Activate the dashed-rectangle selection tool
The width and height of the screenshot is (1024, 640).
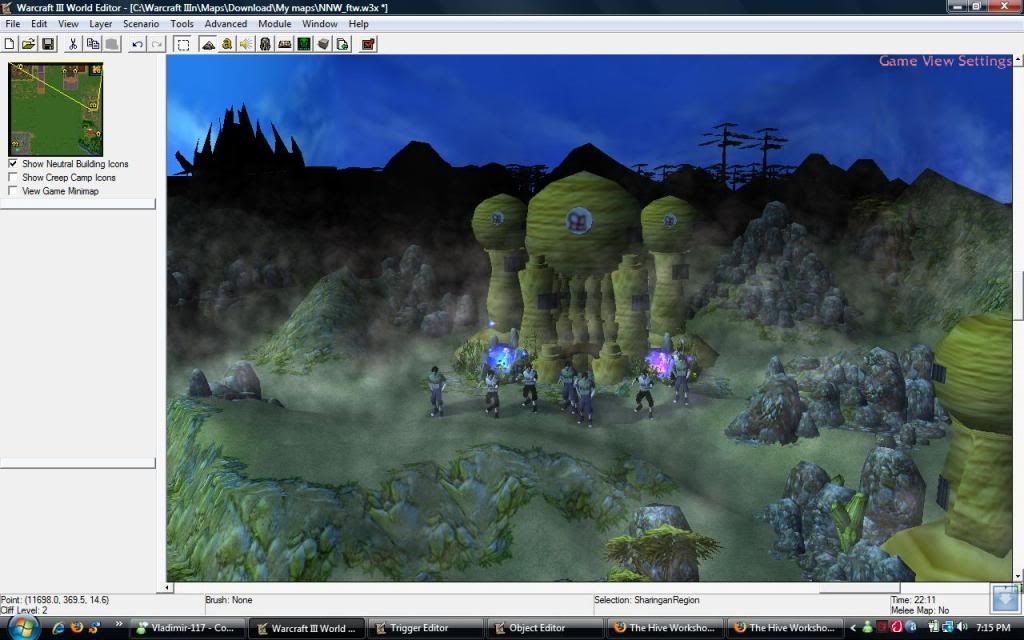pos(183,44)
